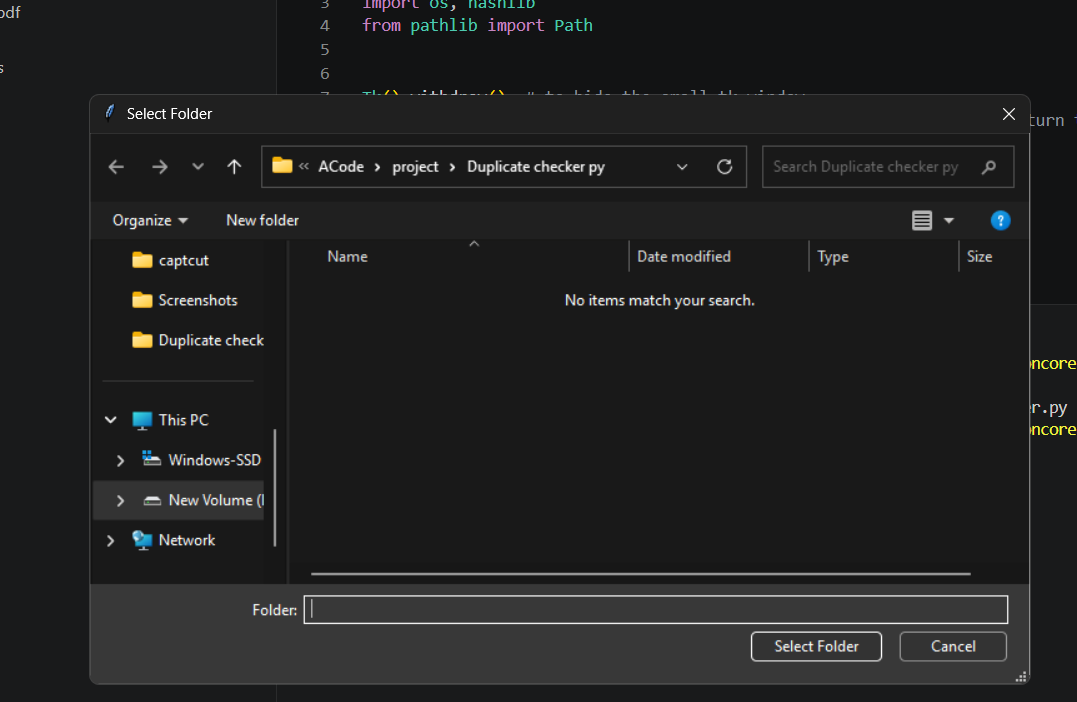Screen dimensions: 1077x702
Task: Expand the chevron after project breadcrumb
Action: coord(452,168)
